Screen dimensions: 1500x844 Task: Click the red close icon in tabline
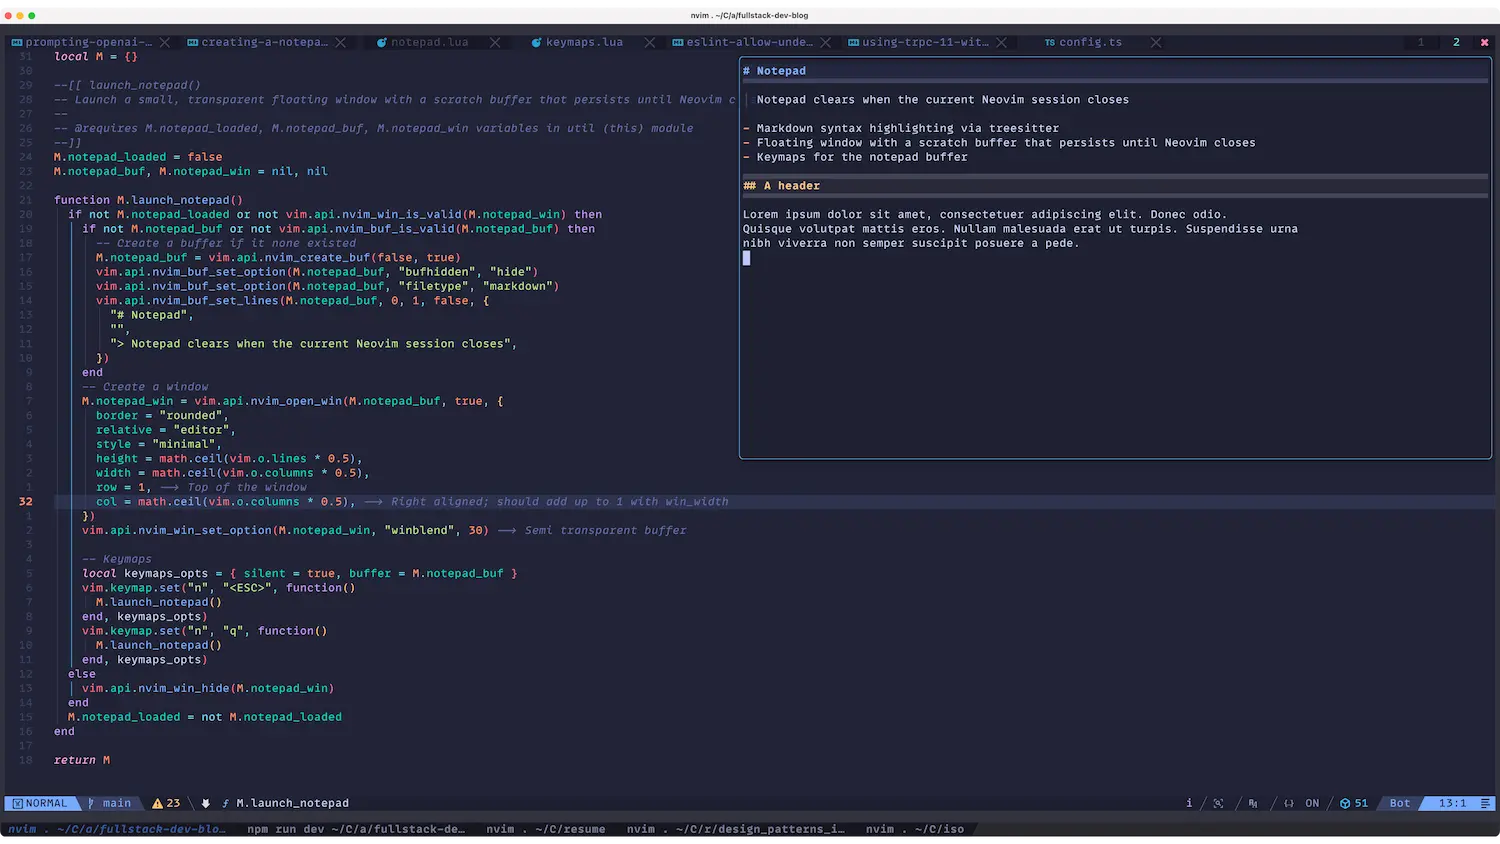tap(1485, 43)
